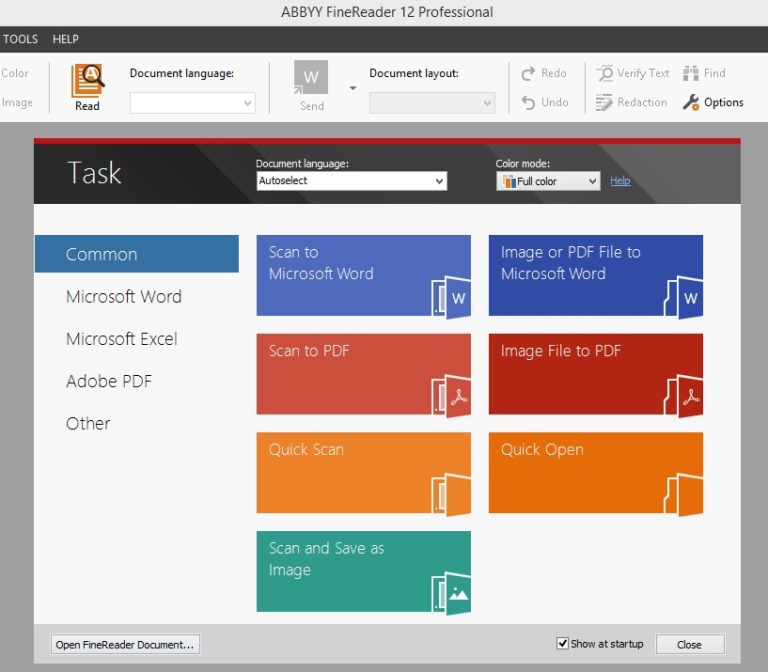This screenshot has width=768, height=672.
Task: Open the HELP menu
Action: 66,39
